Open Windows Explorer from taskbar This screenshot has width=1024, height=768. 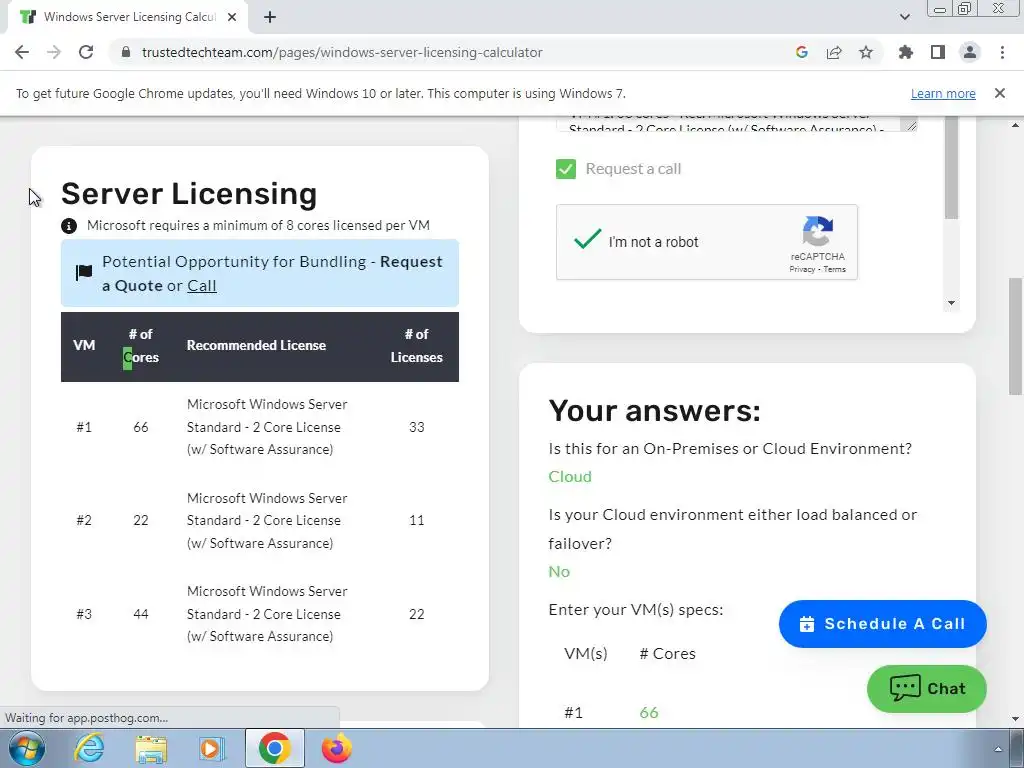coord(151,748)
